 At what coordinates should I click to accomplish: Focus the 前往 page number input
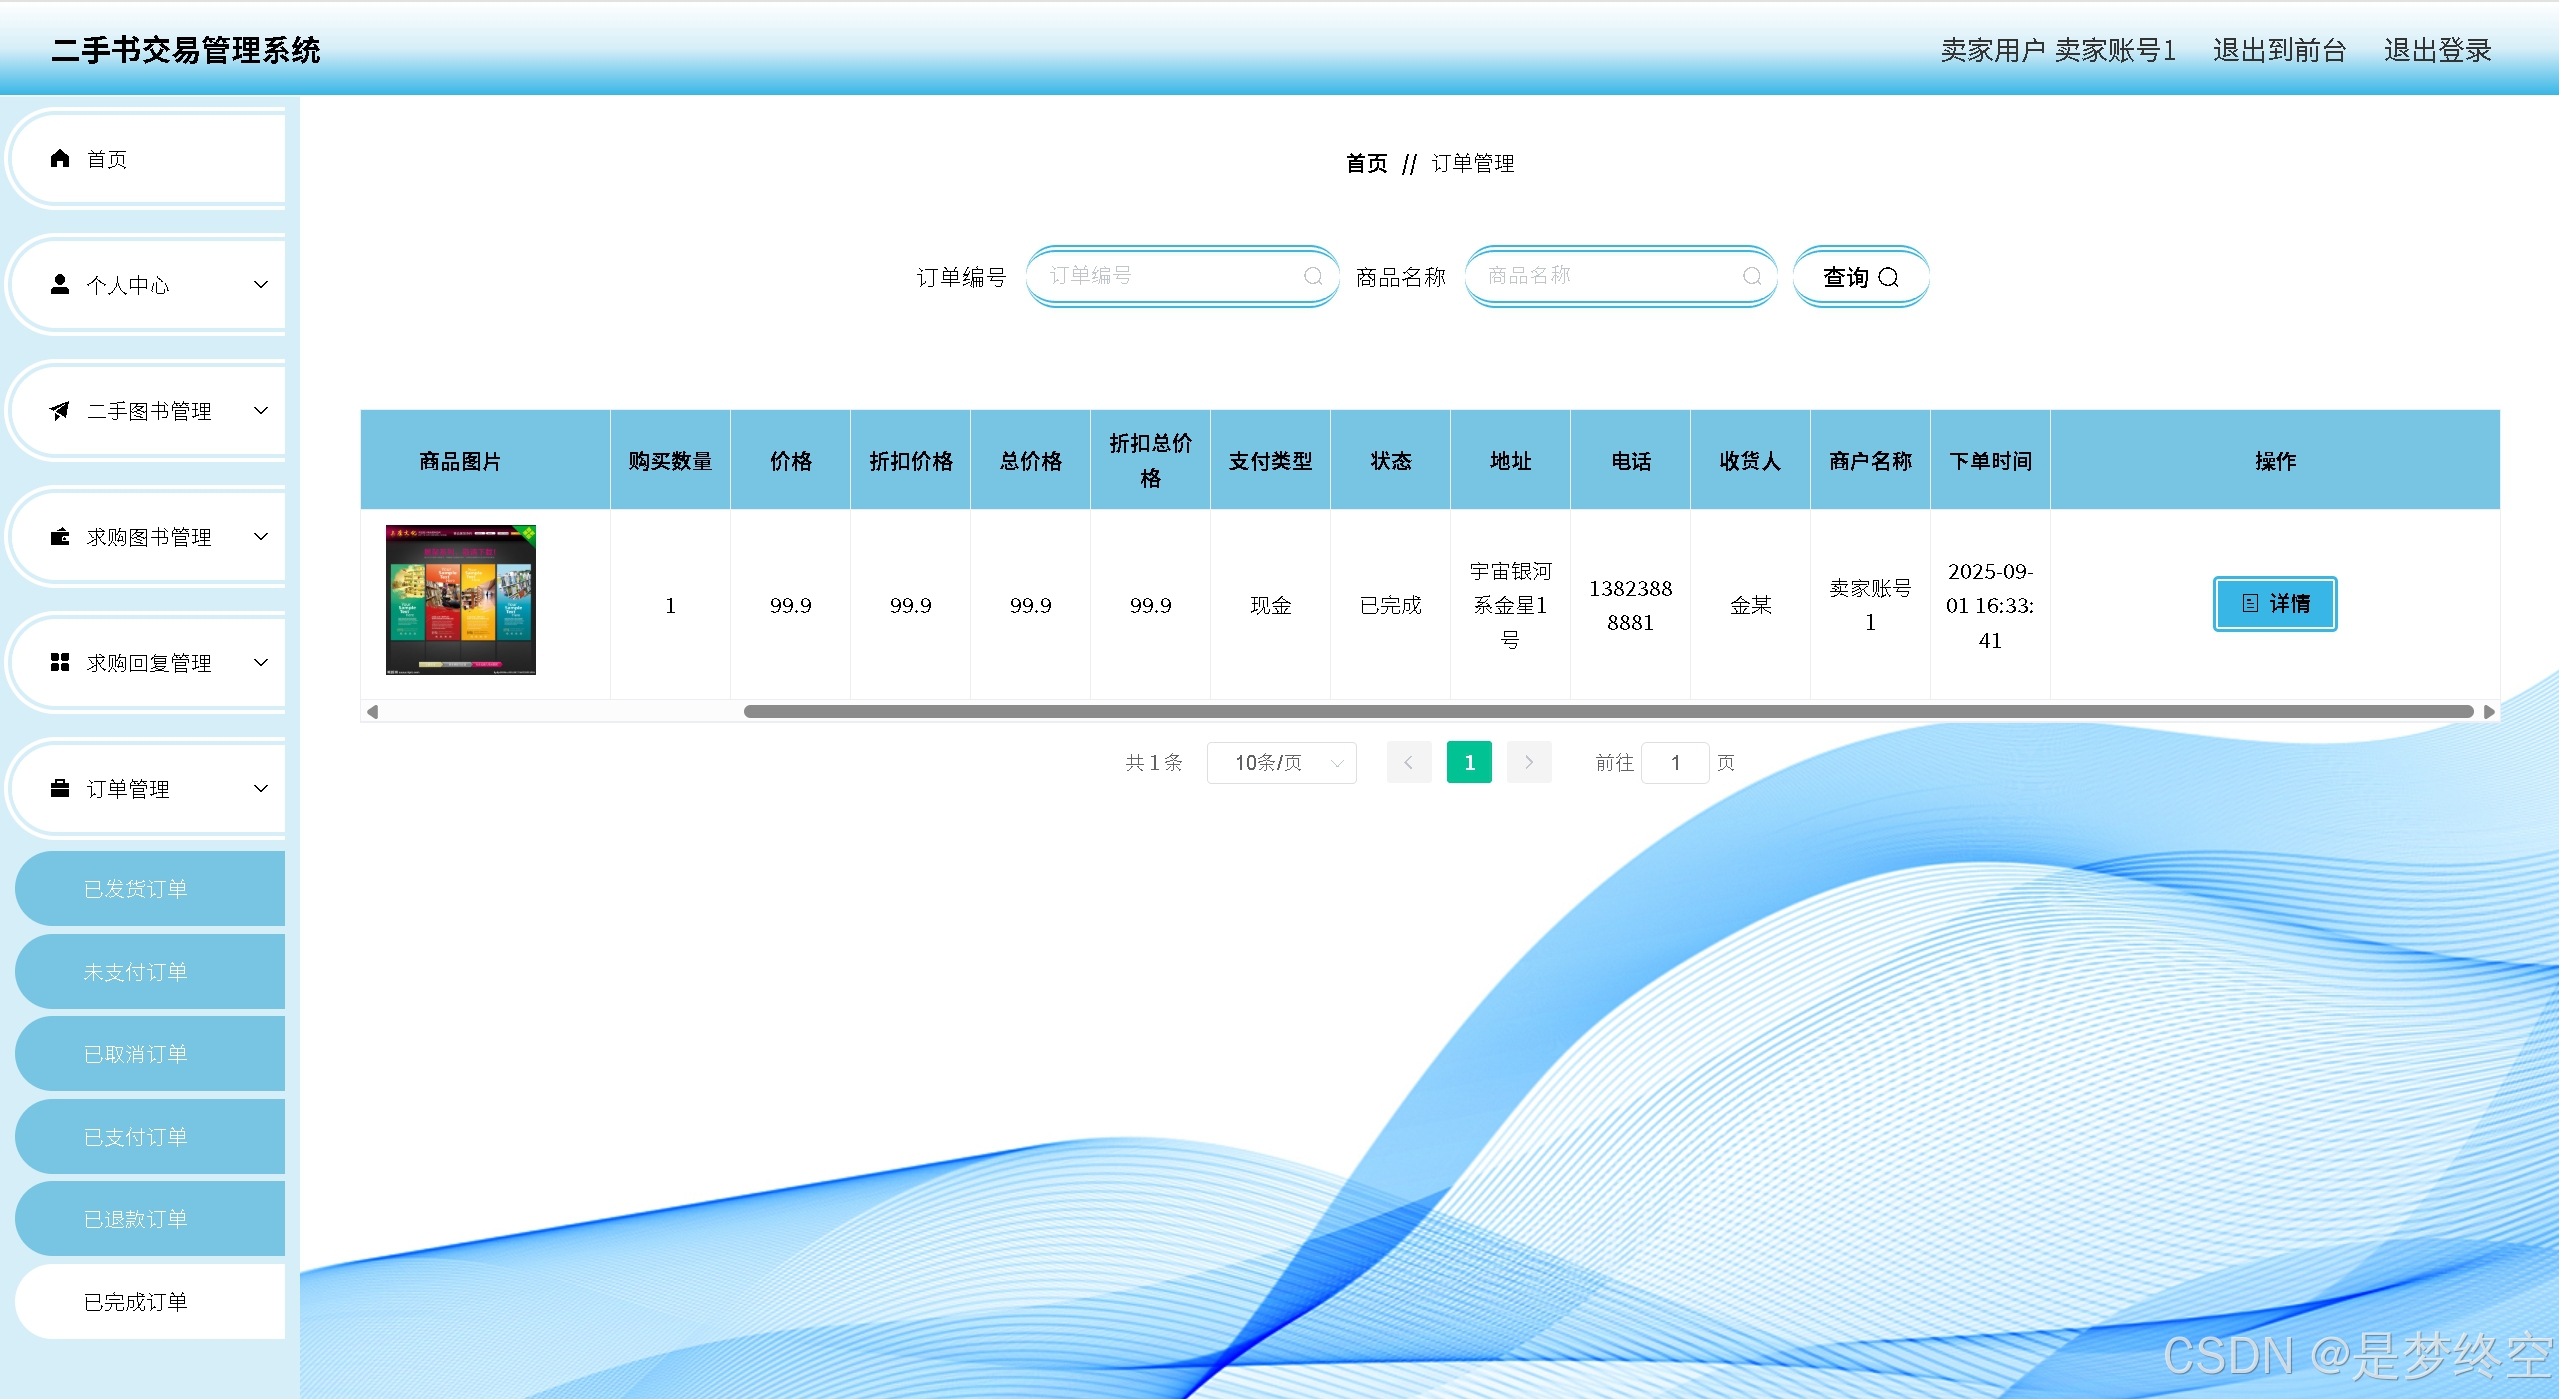1675,762
